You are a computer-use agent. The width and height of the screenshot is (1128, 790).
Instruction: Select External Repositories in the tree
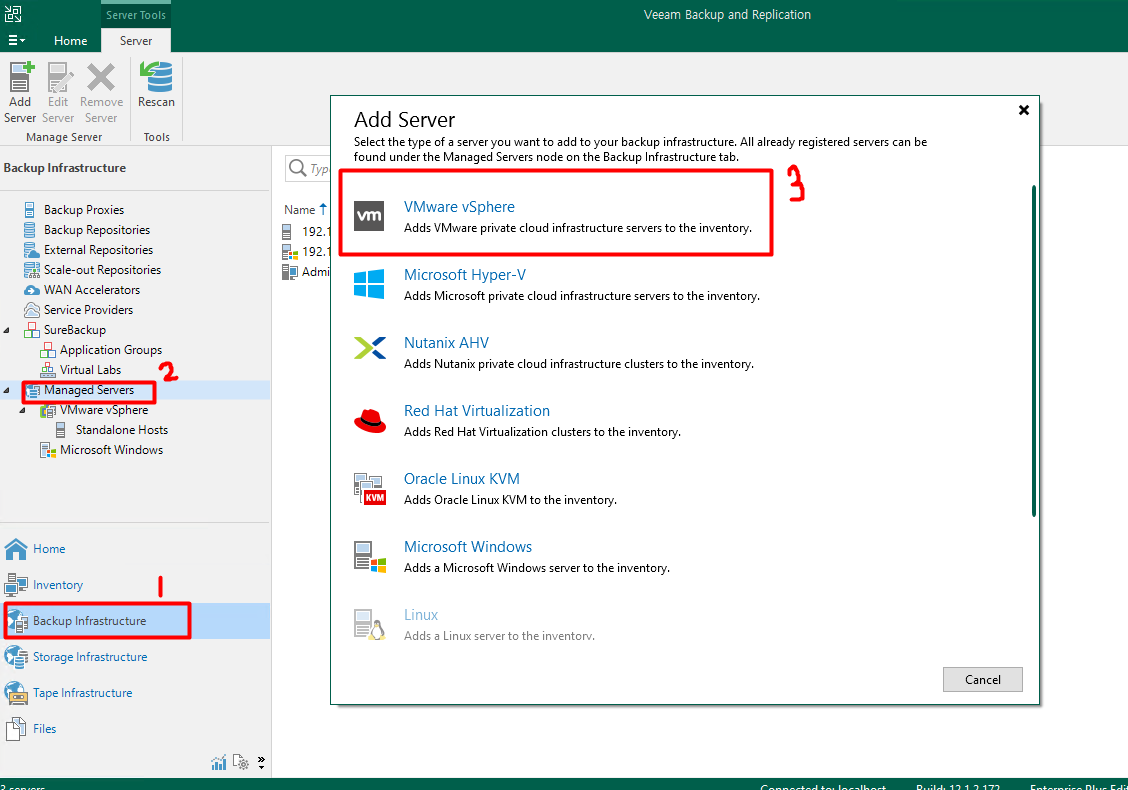click(x=98, y=250)
